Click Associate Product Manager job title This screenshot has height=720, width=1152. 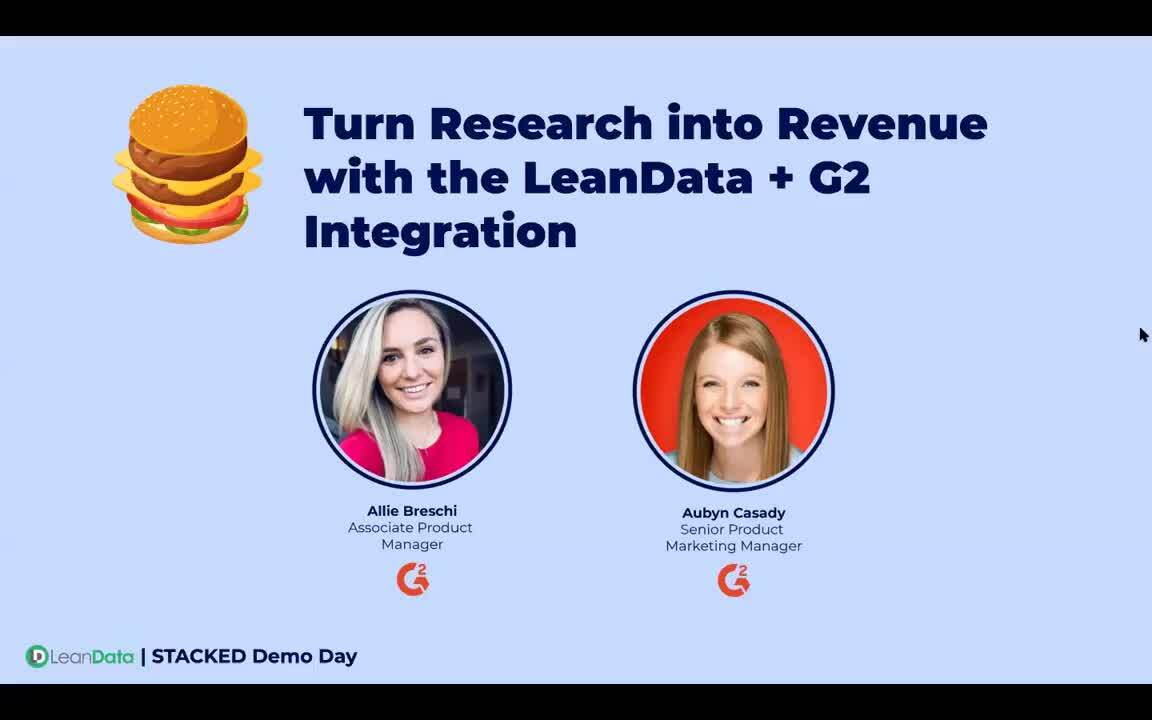click(410, 536)
